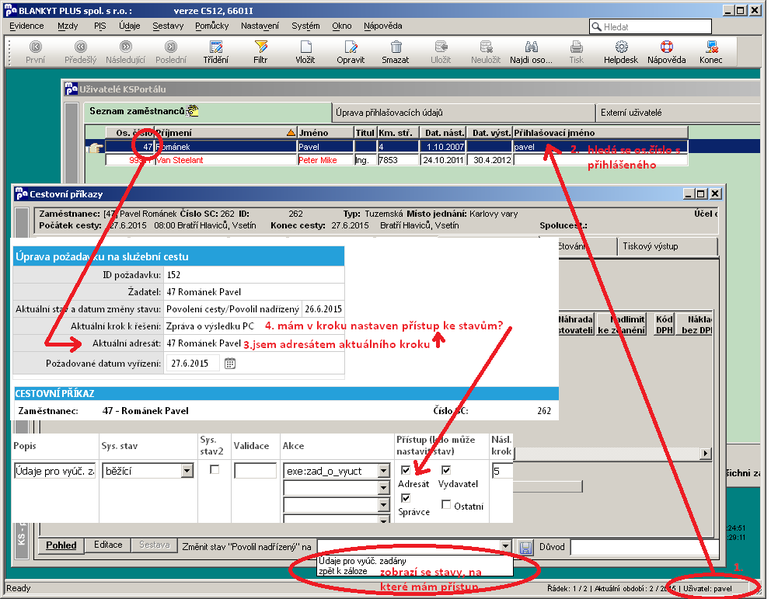Jump to last record with Poslední
This screenshot has width=778, height=599.
171,52
